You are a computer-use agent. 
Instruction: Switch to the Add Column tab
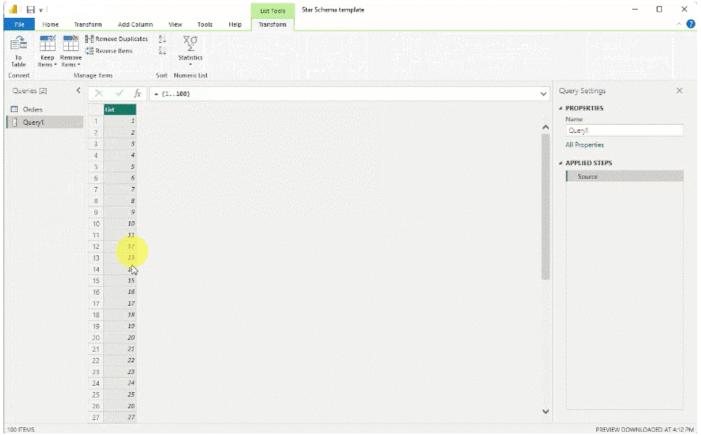(x=135, y=24)
